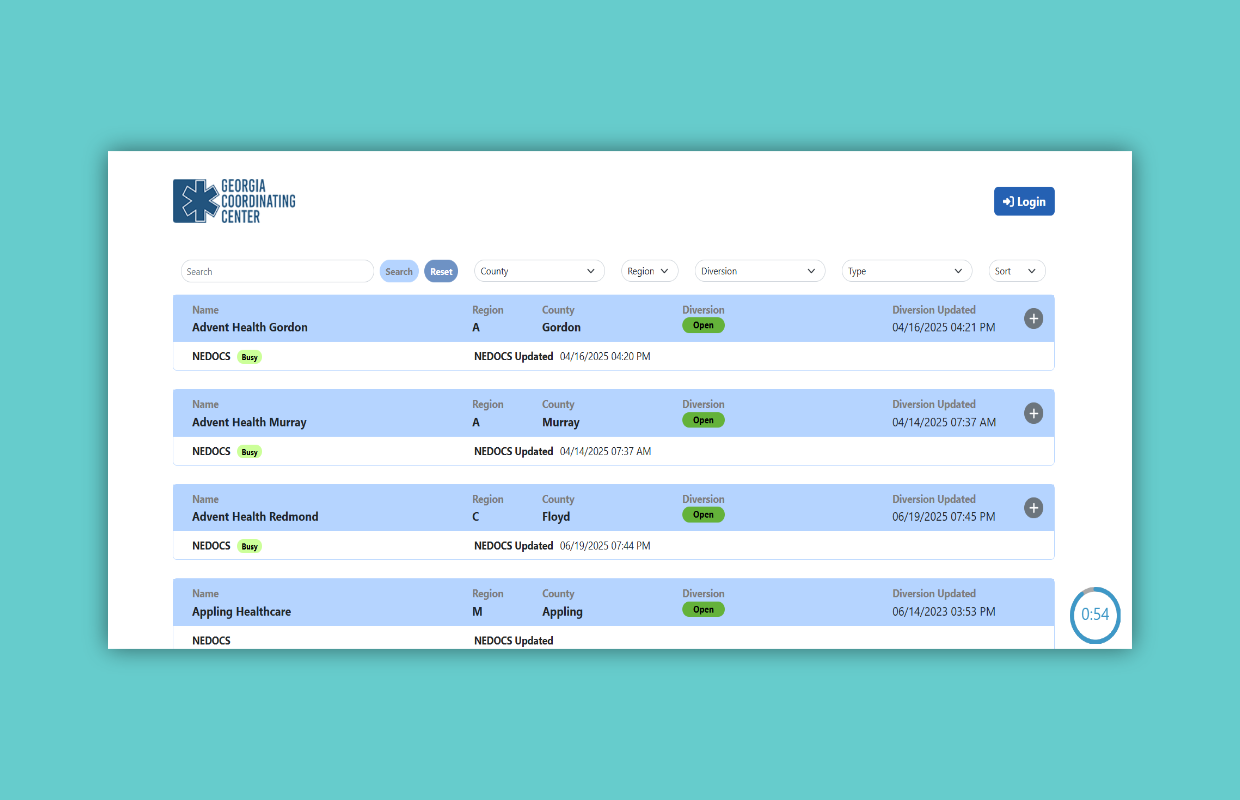Click Busy NEDOCS badge for Advent Health Redmond
The image size is (1240, 800).
(249, 547)
